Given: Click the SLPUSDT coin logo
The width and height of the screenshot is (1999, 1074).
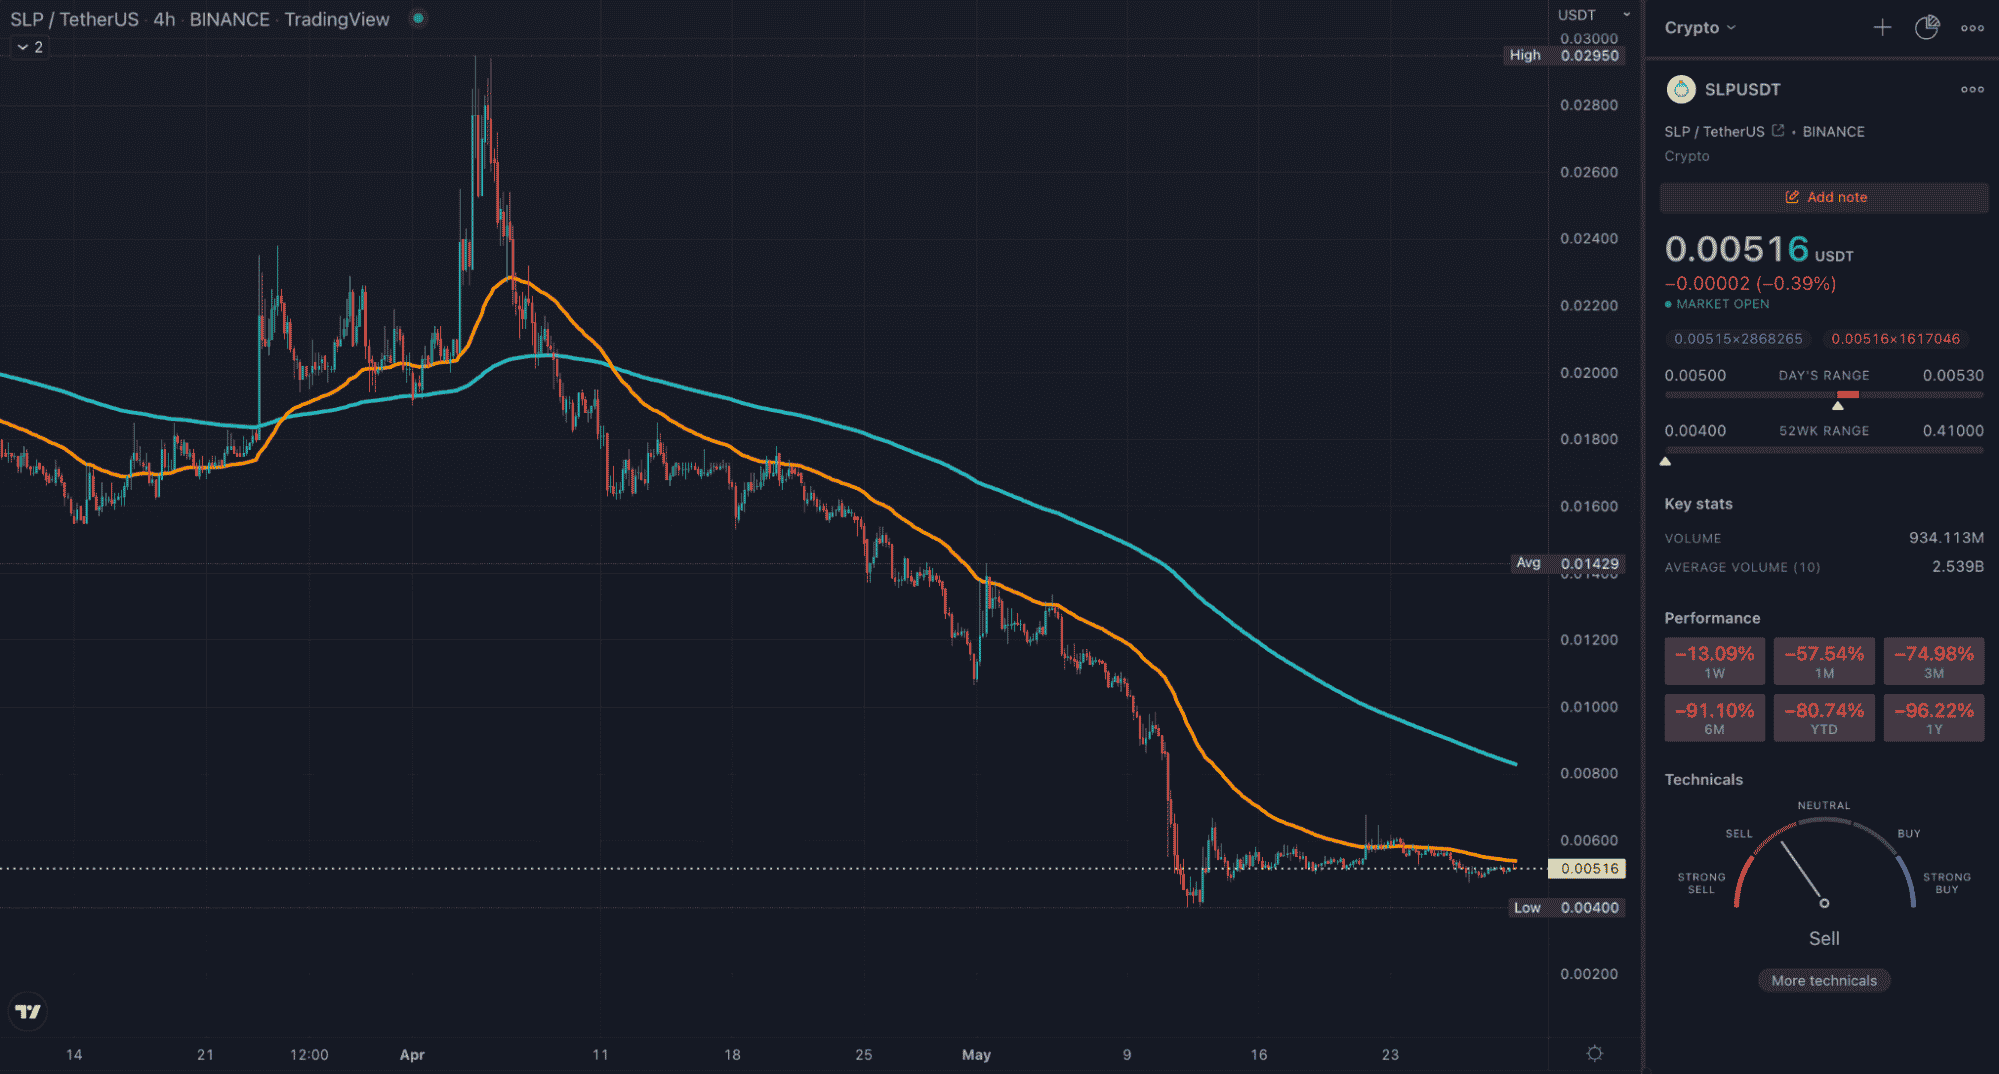Looking at the screenshot, I should click(x=1681, y=89).
